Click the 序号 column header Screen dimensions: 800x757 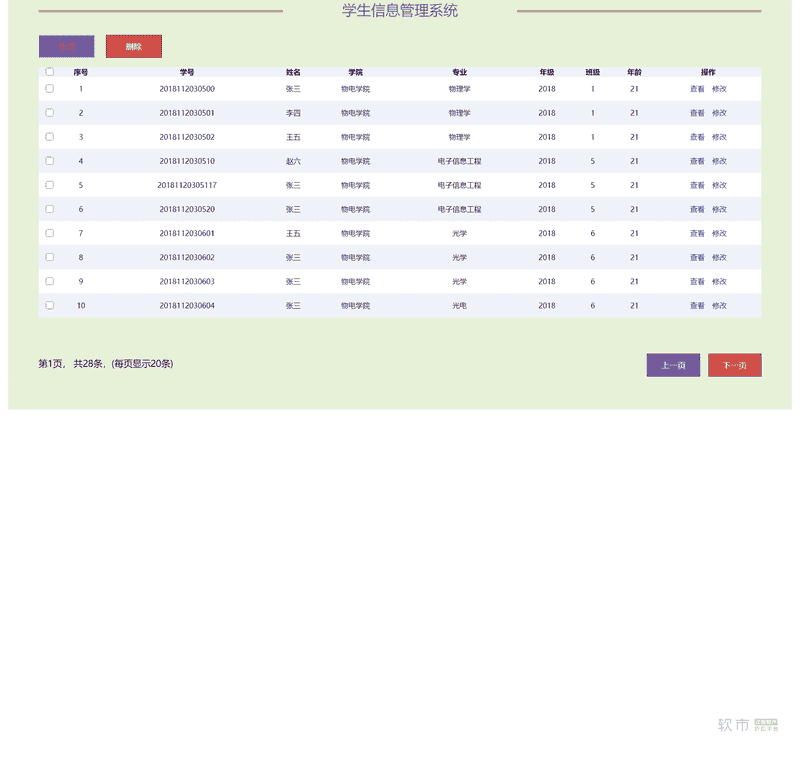pos(81,72)
